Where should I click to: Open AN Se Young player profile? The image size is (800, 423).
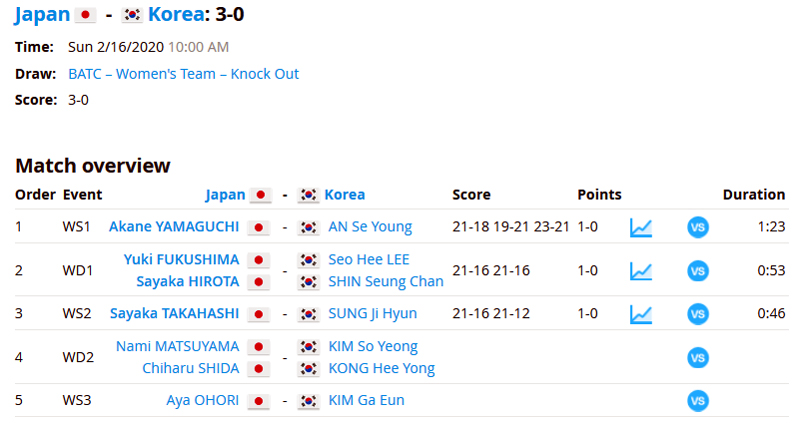pyautogui.click(x=370, y=227)
